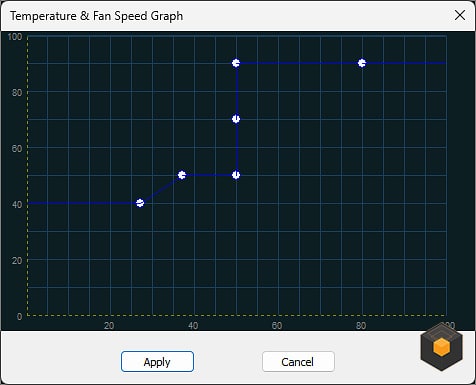Click the X-axis label 80
This screenshot has width=476, height=385.
(x=361, y=325)
